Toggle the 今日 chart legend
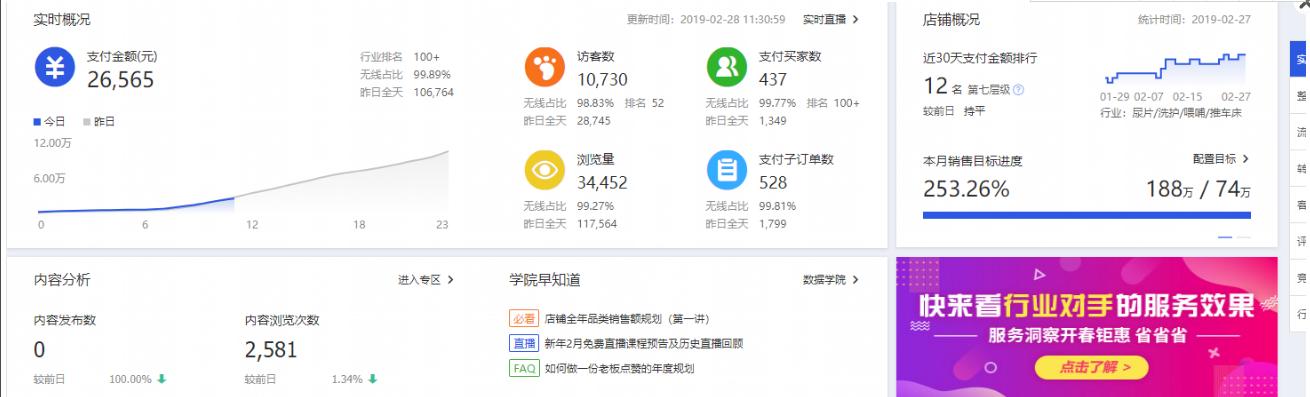This screenshot has width=1310, height=397. click(x=49, y=121)
